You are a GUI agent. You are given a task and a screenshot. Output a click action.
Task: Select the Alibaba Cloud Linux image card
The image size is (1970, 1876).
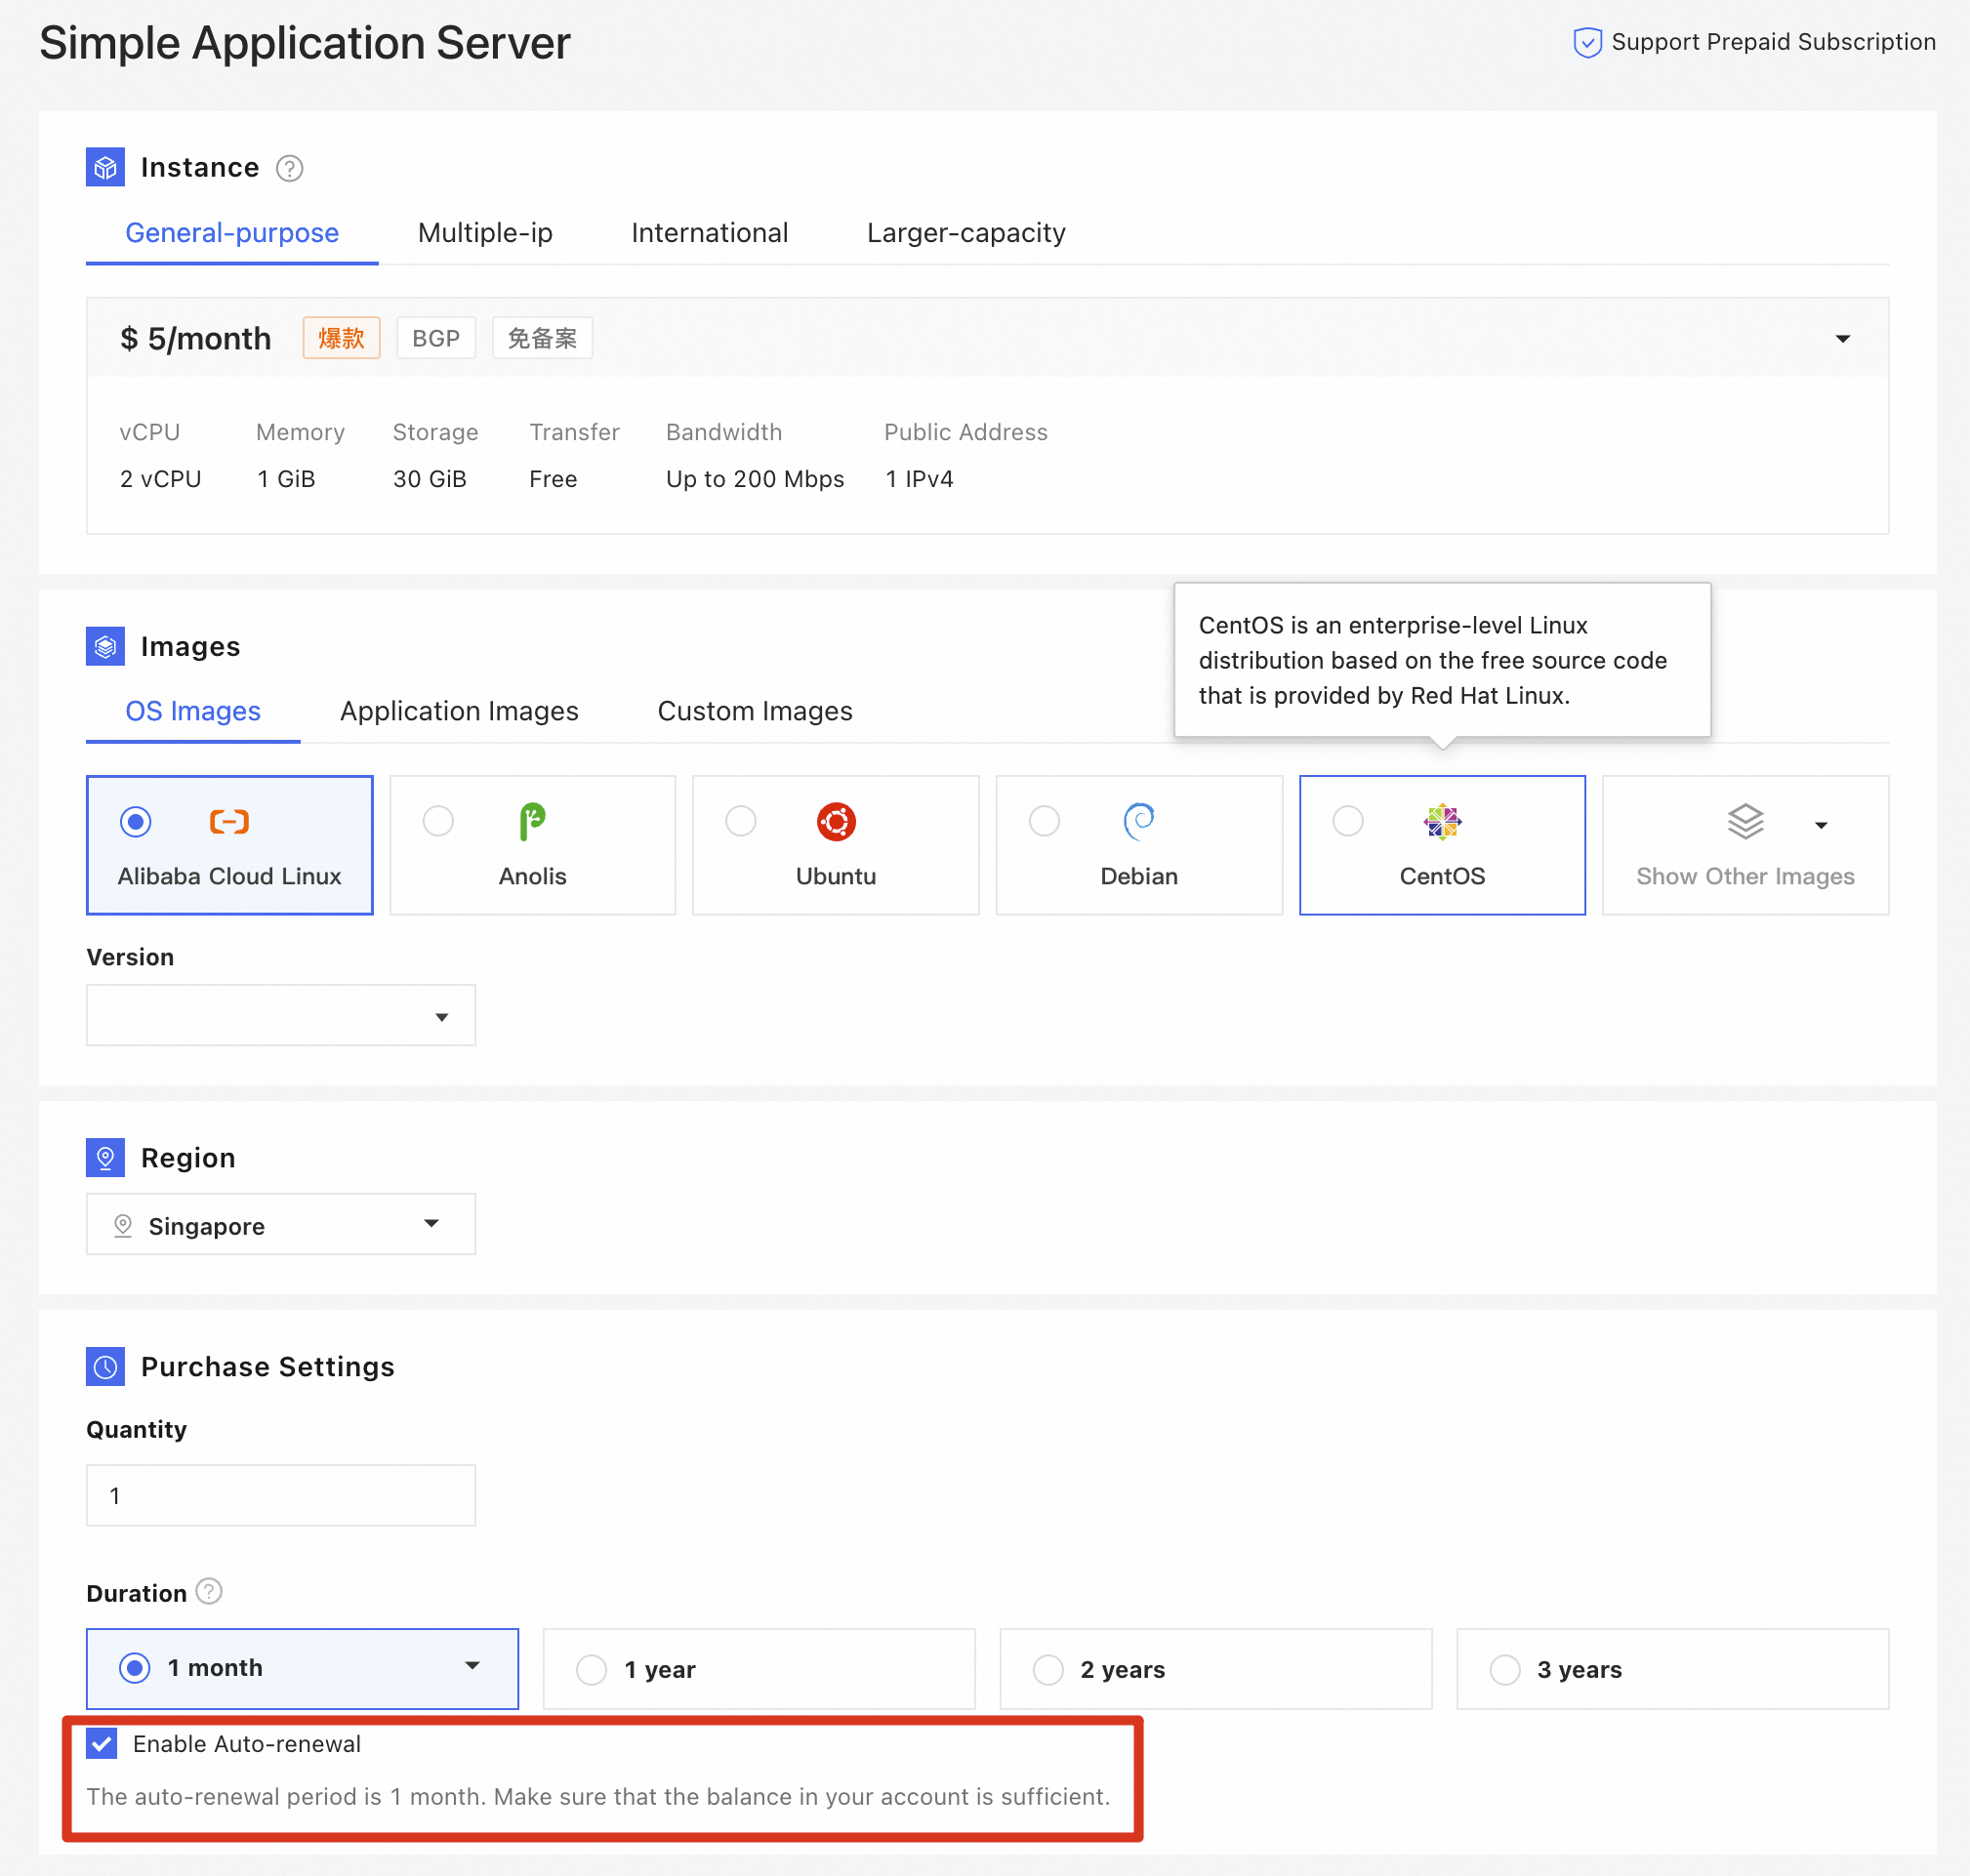click(x=229, y=845)
